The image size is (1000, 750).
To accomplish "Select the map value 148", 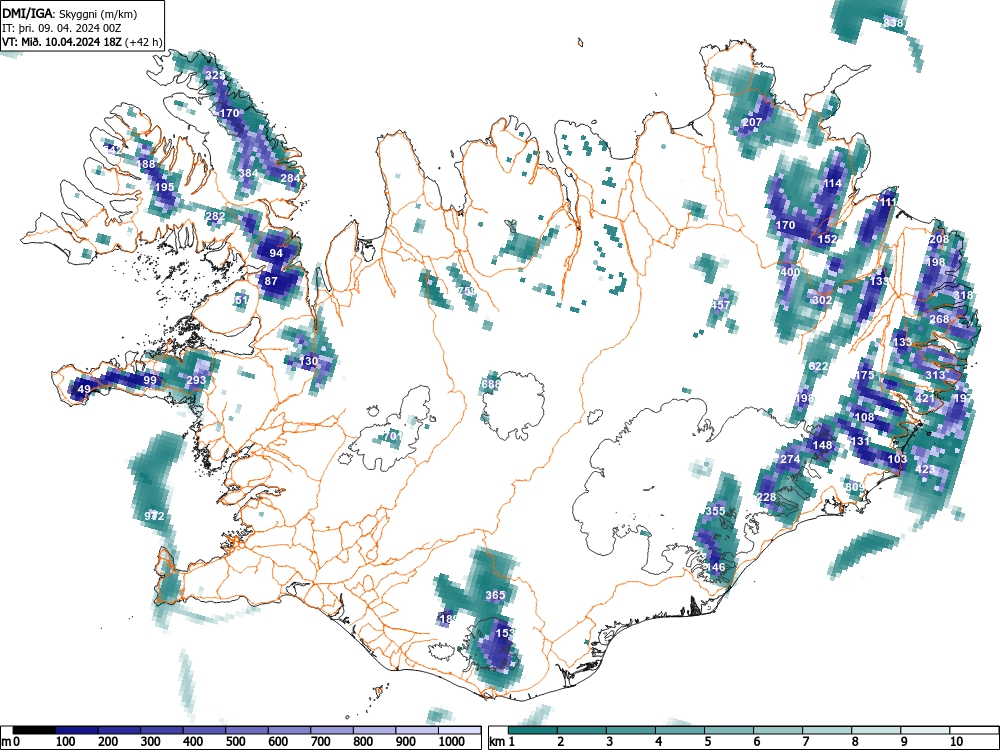I will pyautogui.click(x=822, y=445).
